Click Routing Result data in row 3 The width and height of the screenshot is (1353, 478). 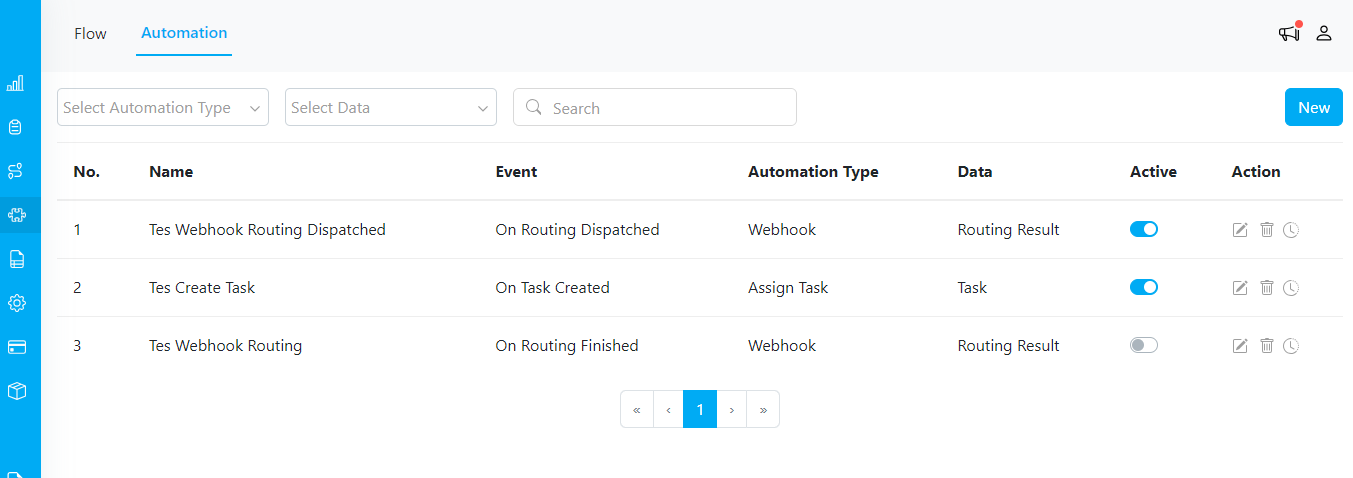1008,346
